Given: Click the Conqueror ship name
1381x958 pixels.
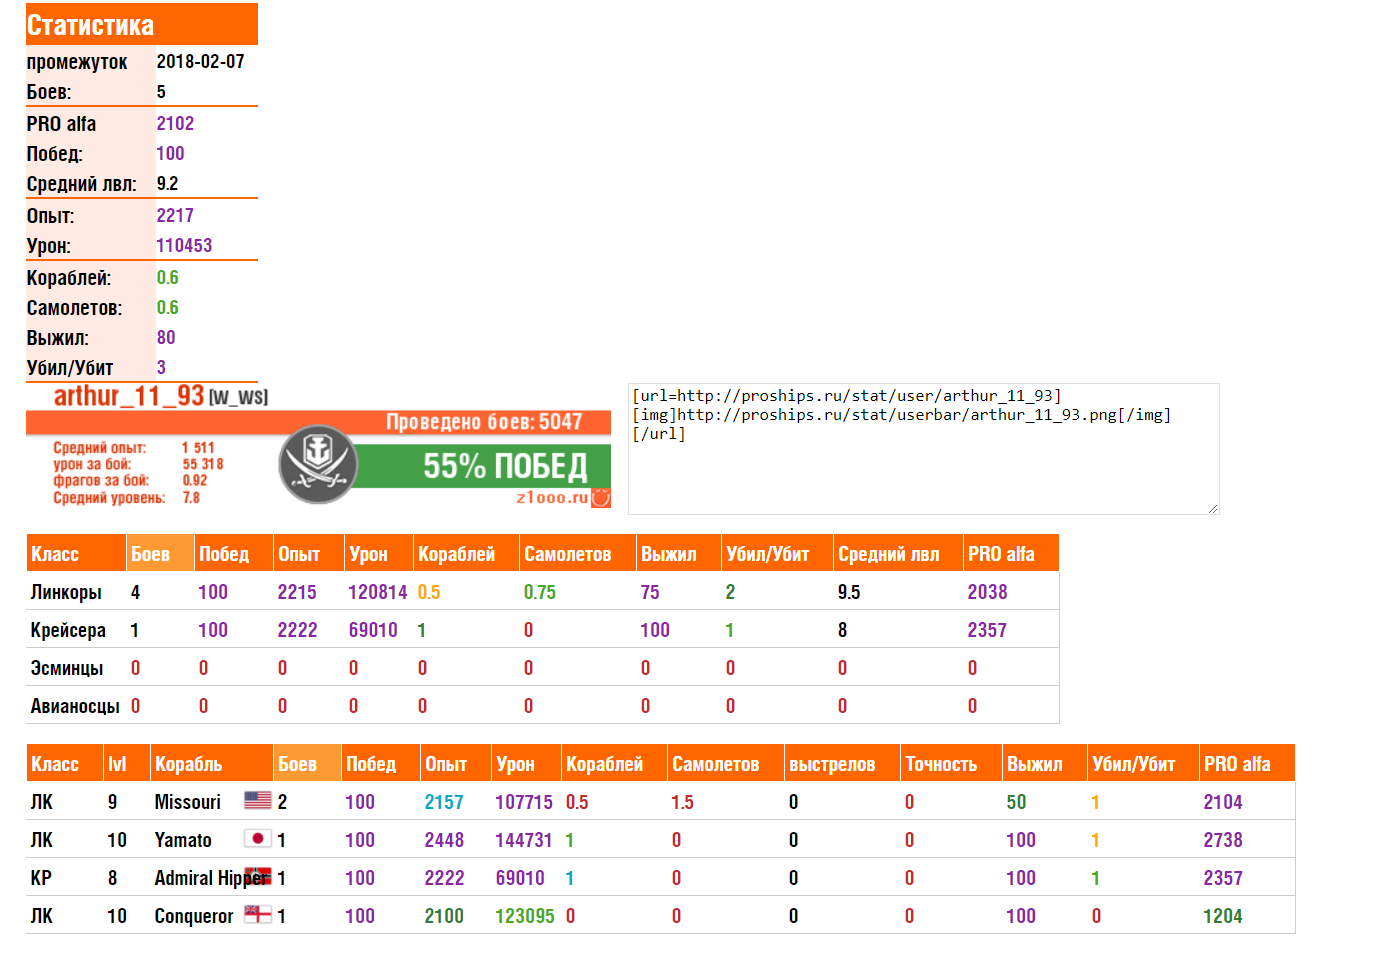Looking at the screenshot, I should coord(193,916).
